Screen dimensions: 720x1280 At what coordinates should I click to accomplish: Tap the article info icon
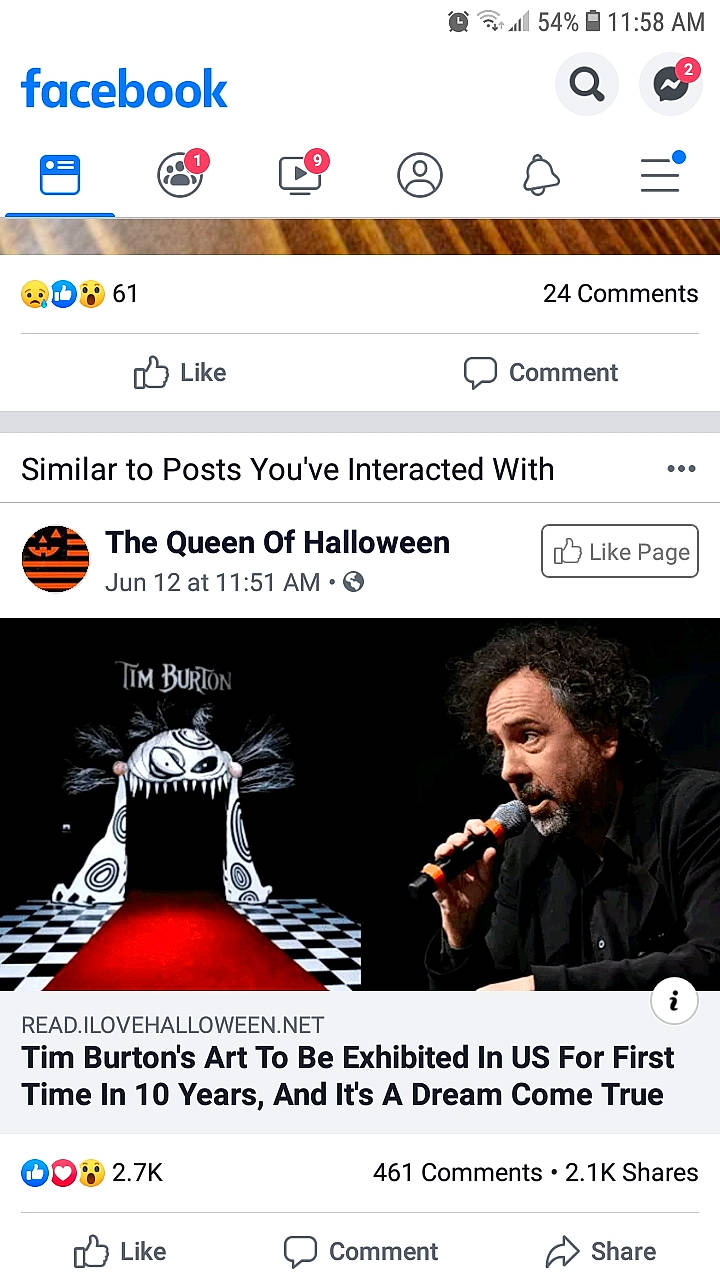(674, 1001)
